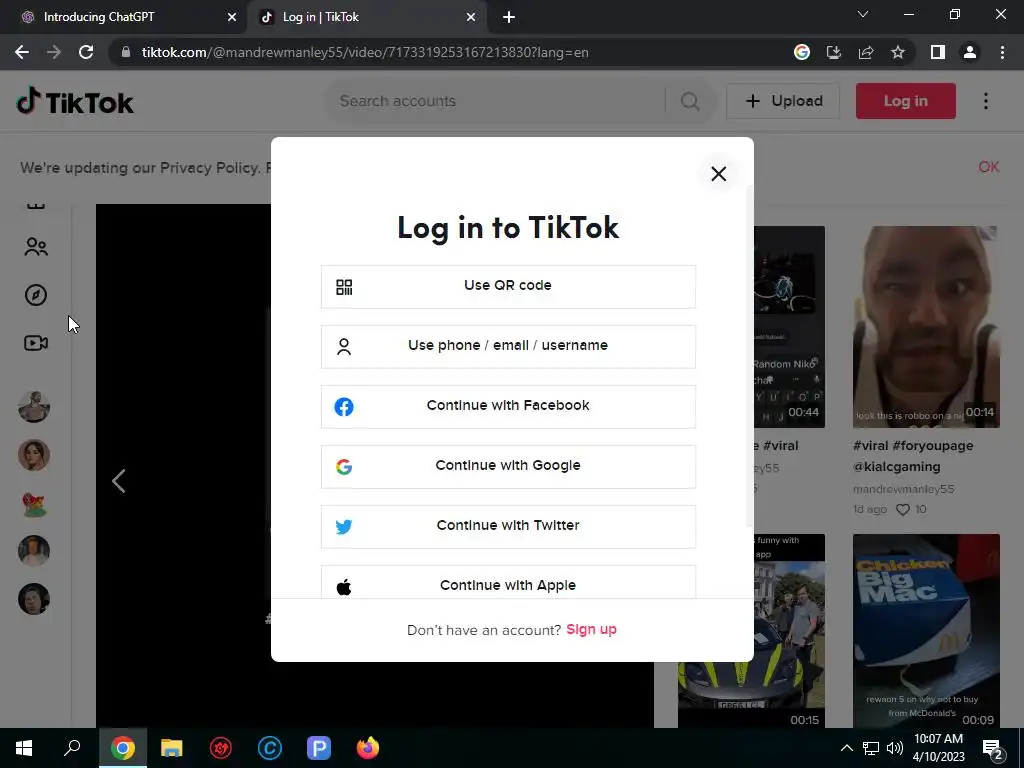The image size is (1024, 768).
Task: Open File Explorer from taskbar
Action: pos(172,748)
